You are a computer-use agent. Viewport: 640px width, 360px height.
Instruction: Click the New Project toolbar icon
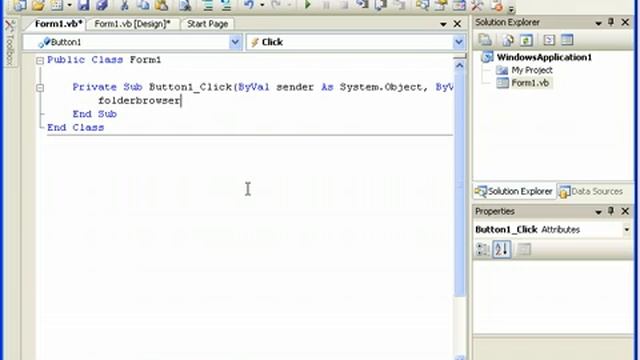point(20,5)
